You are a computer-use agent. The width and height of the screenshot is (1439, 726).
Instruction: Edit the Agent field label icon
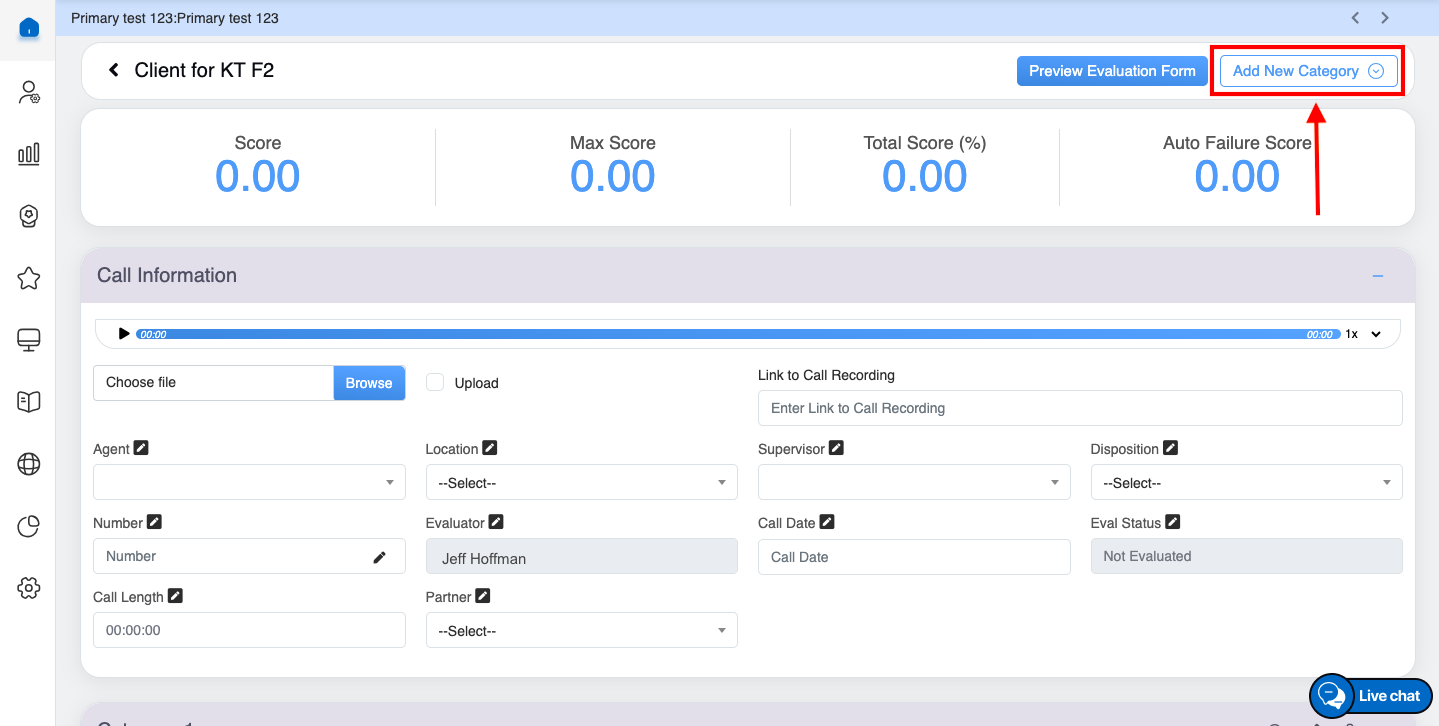141,448
